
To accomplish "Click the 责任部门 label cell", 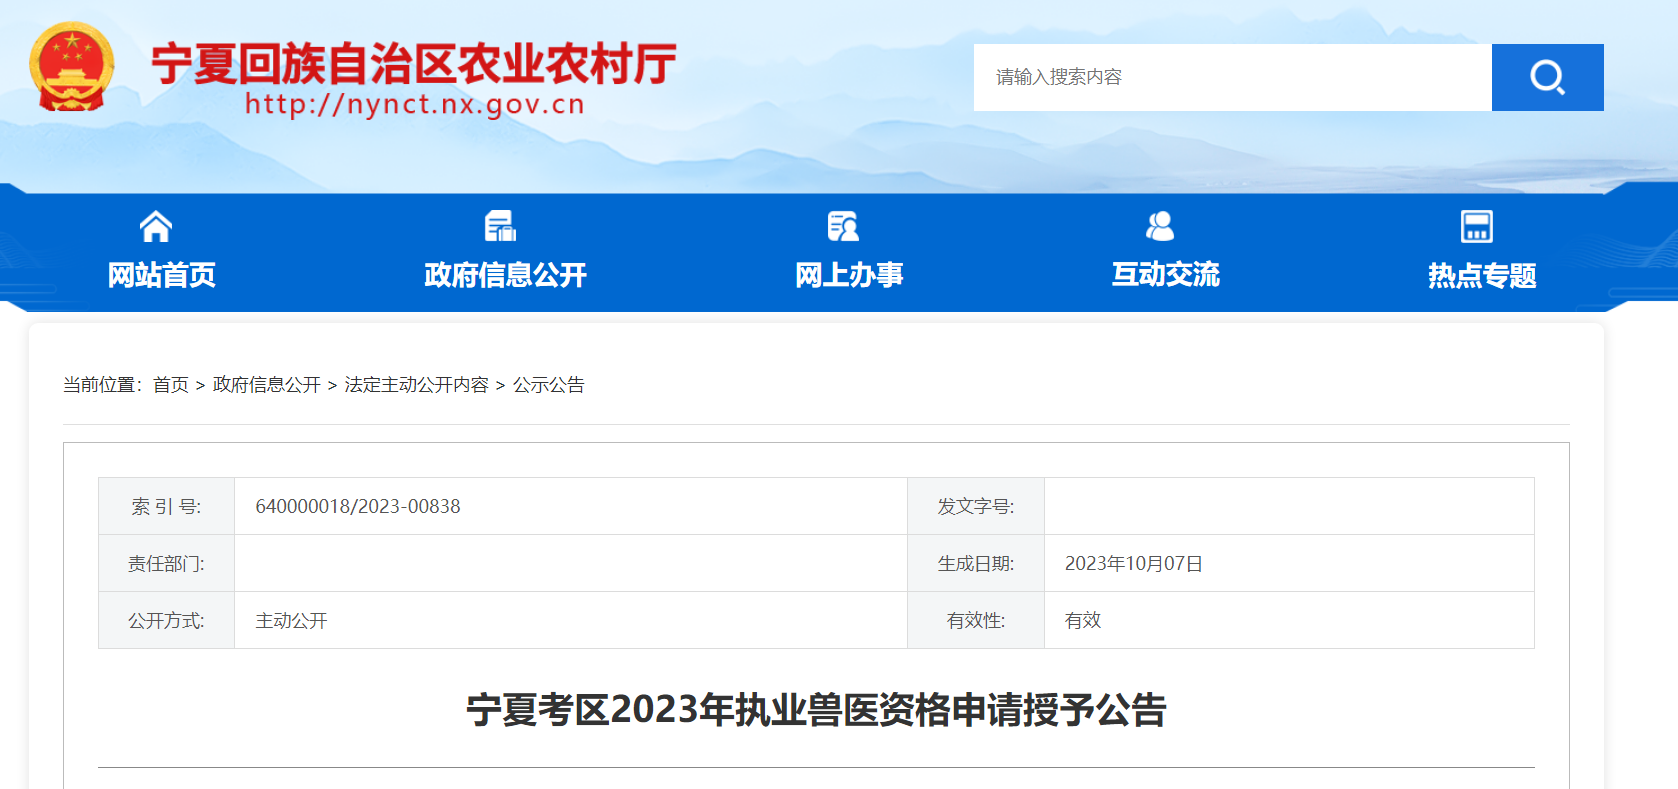I will (166, 564).
